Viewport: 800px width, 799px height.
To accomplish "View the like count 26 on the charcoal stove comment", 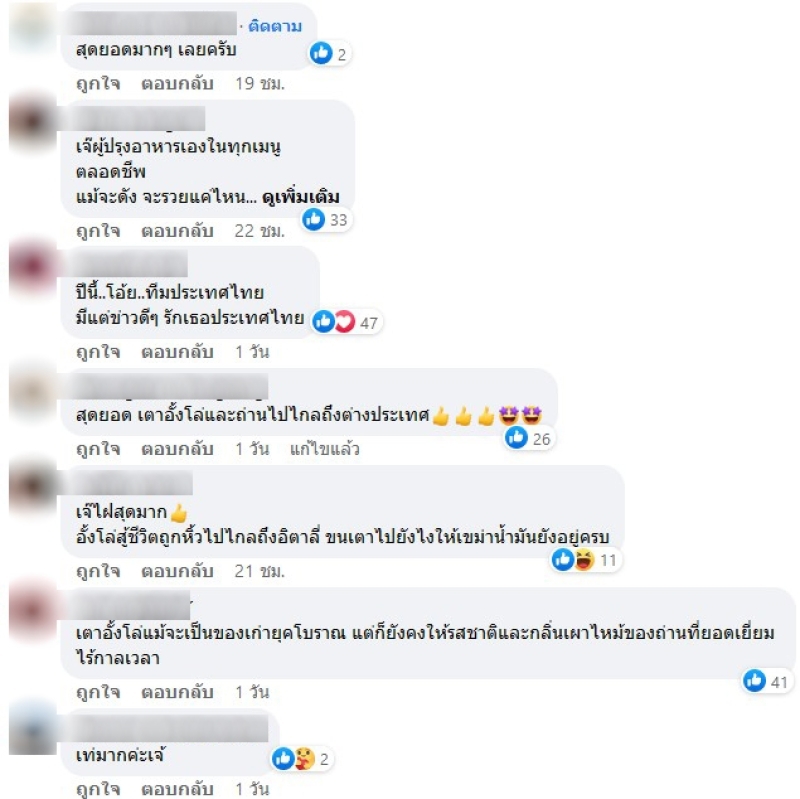I will click(530, 438).
